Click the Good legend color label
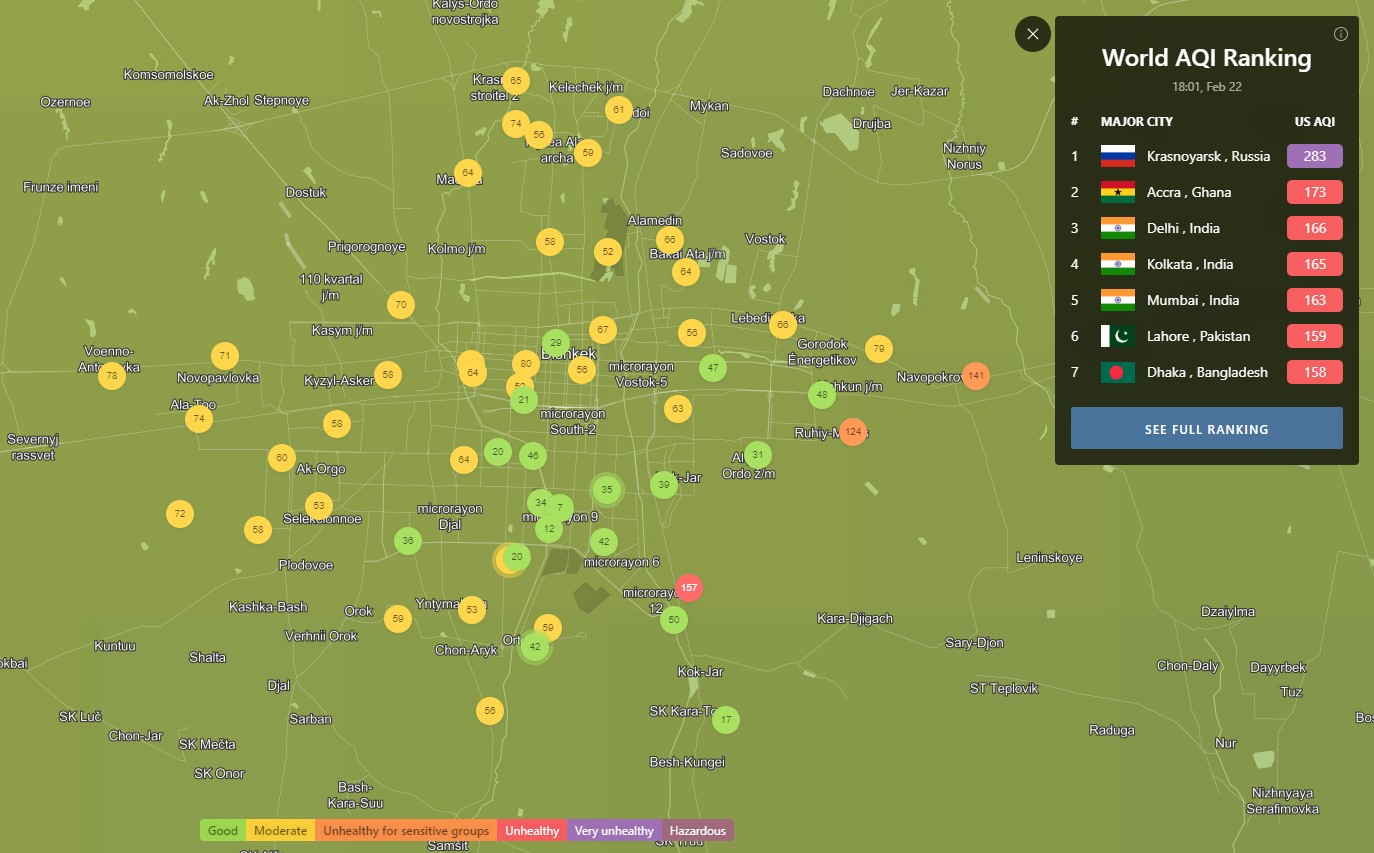Viewport: 1374px width, 853px height. coord(223,831)
